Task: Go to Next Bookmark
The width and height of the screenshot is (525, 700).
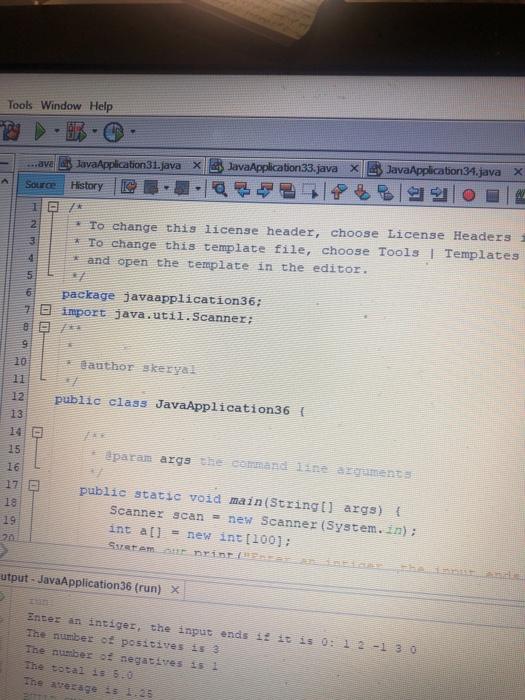Action: point(362,192)
